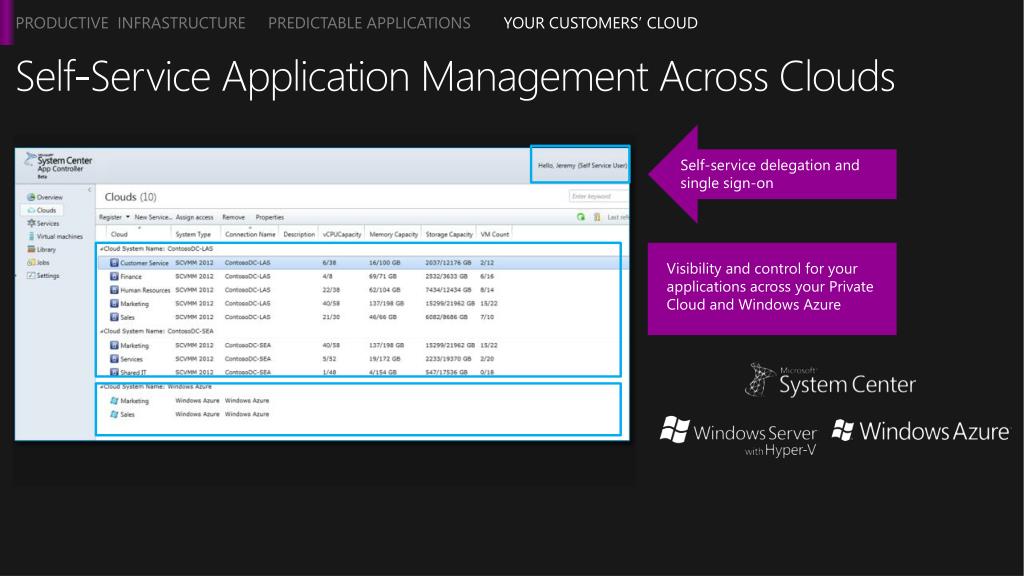Click the 2532/3633 GB storage capacity cell
The width and height of the screenshot is (1024, 576).
[447, 277]
